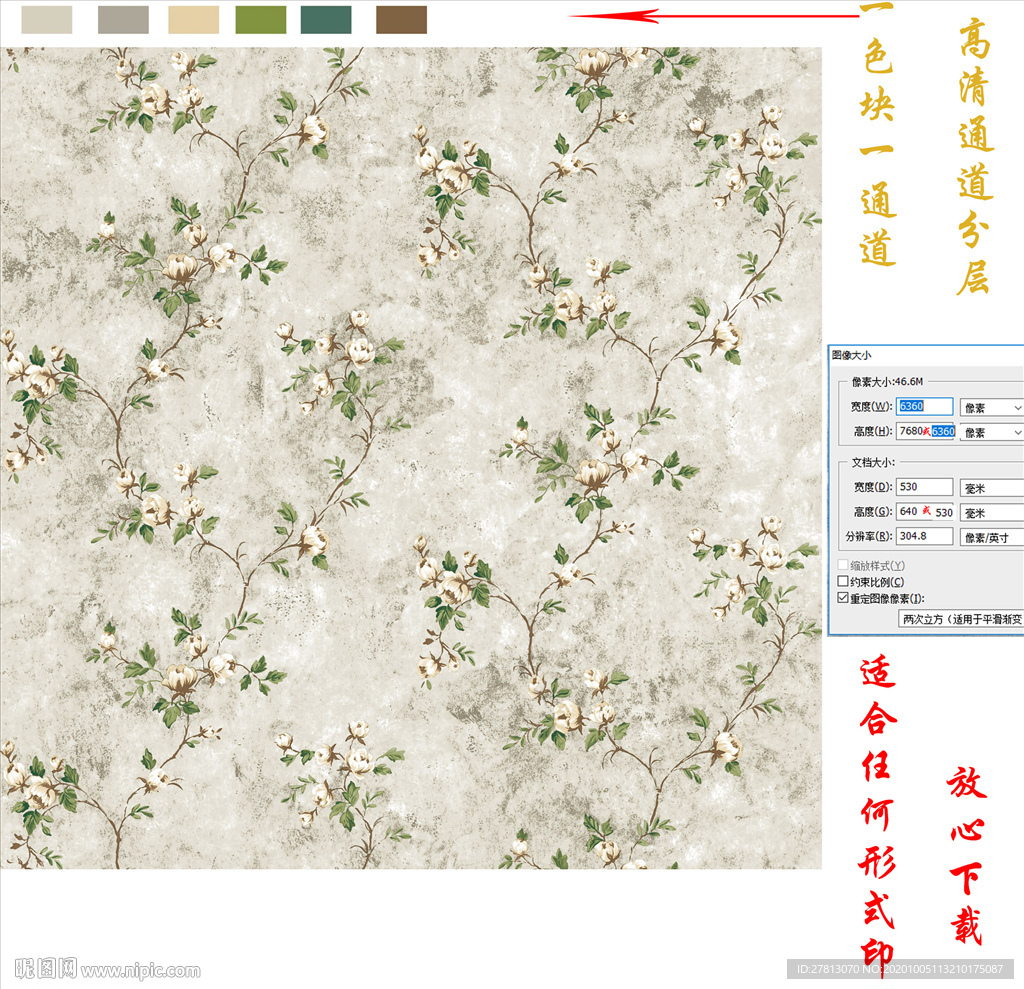Open the 像素 unit dropdown for height
This screenshot has width=1024, height=989.
pos(992,432)
